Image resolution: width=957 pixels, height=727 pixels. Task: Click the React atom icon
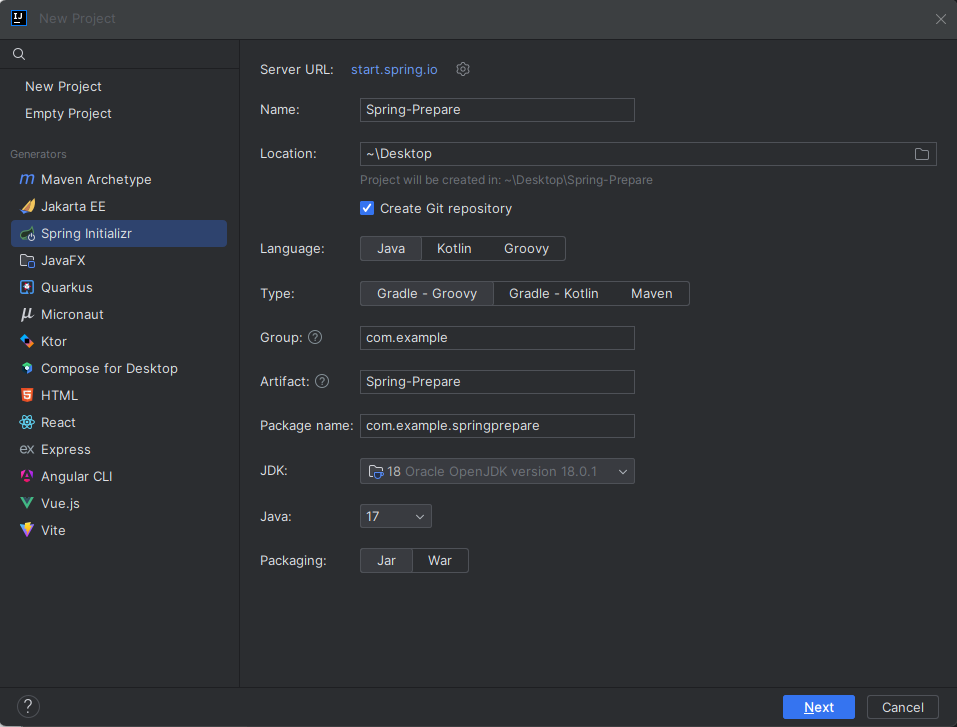click(27, 422)
